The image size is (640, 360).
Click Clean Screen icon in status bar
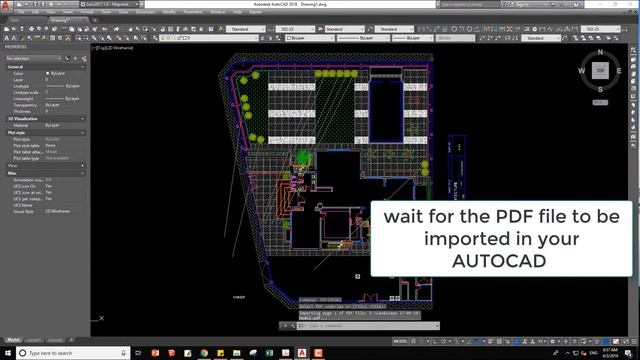point(626,341)
